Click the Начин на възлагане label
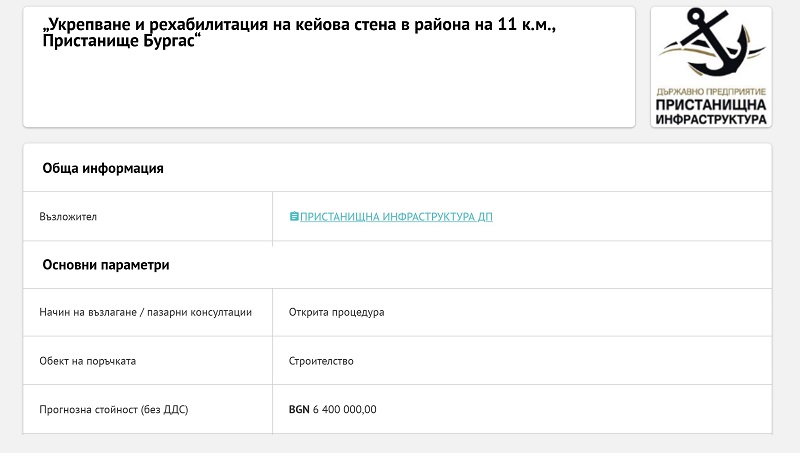The height and width of the screenshot is (453, 800). pos(145,312)
